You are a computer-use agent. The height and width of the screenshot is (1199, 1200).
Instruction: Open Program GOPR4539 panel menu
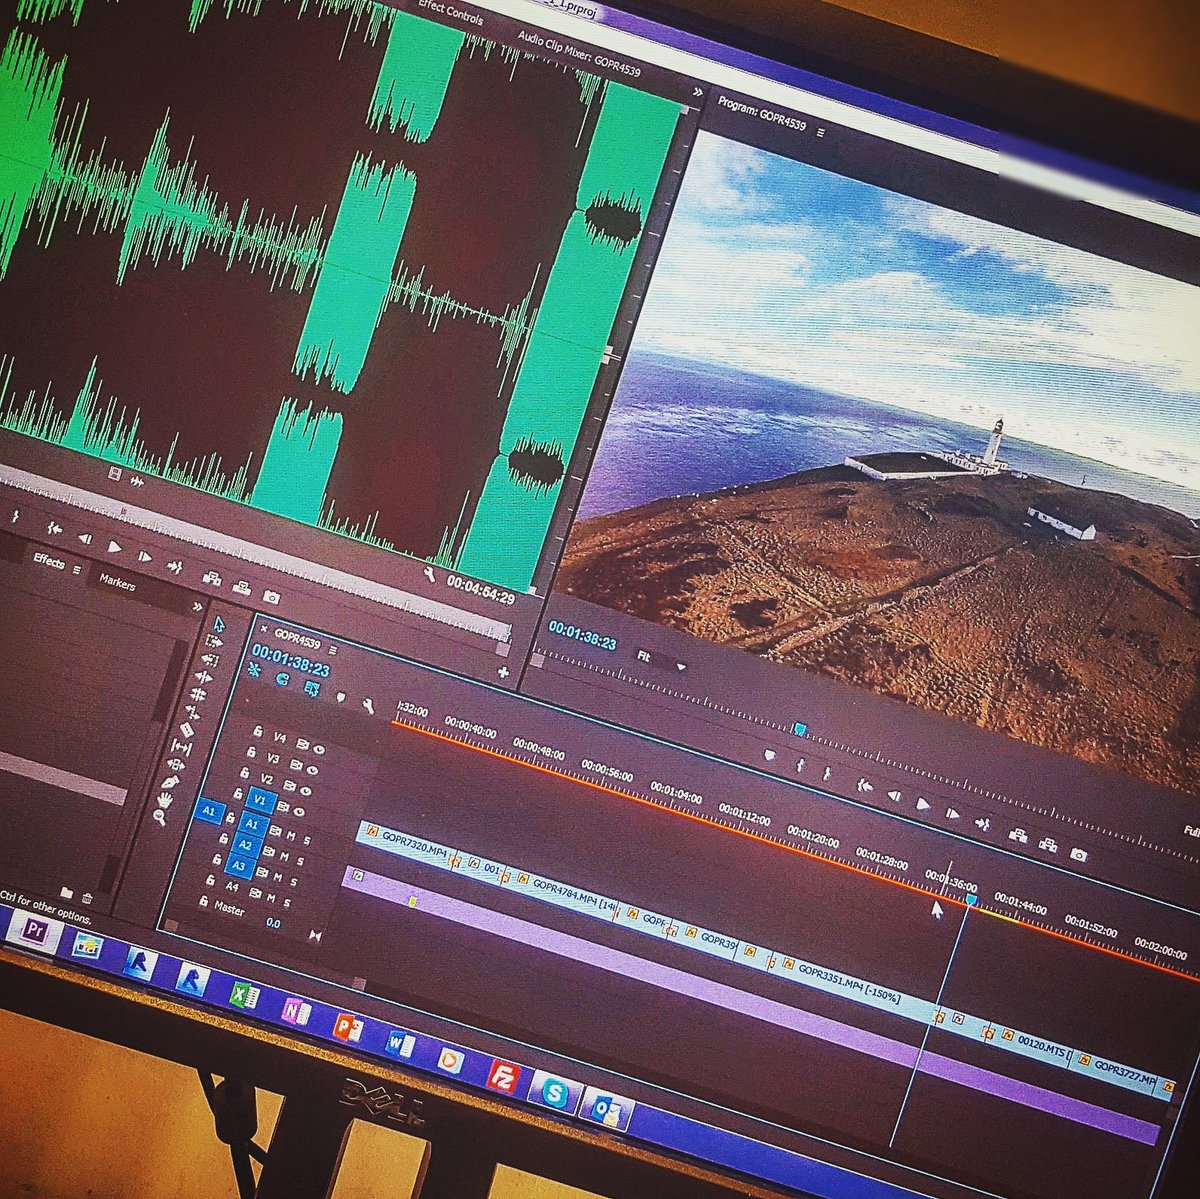coord(821,133)
